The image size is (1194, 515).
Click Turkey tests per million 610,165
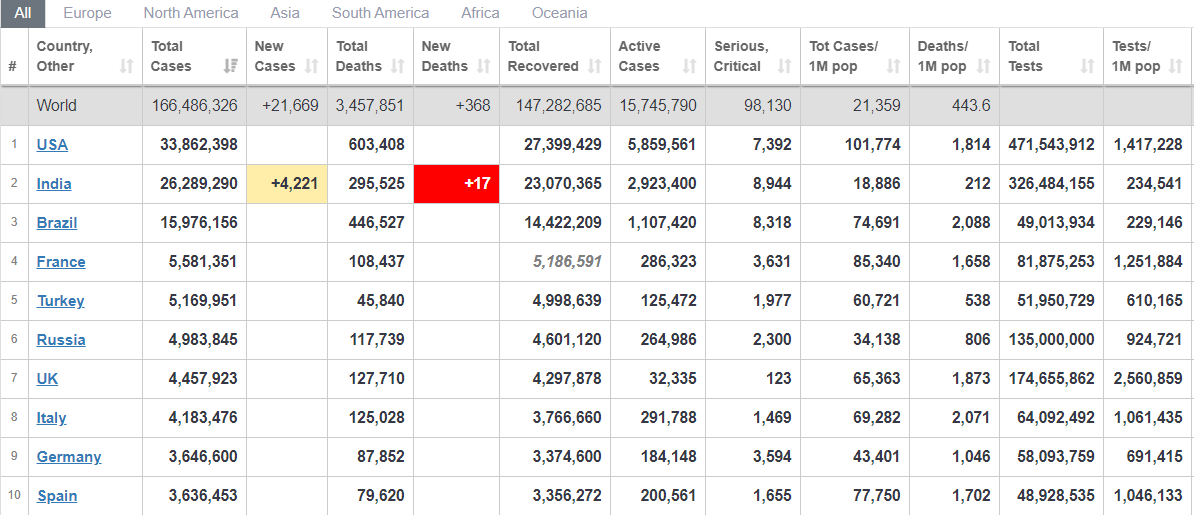1154,301
